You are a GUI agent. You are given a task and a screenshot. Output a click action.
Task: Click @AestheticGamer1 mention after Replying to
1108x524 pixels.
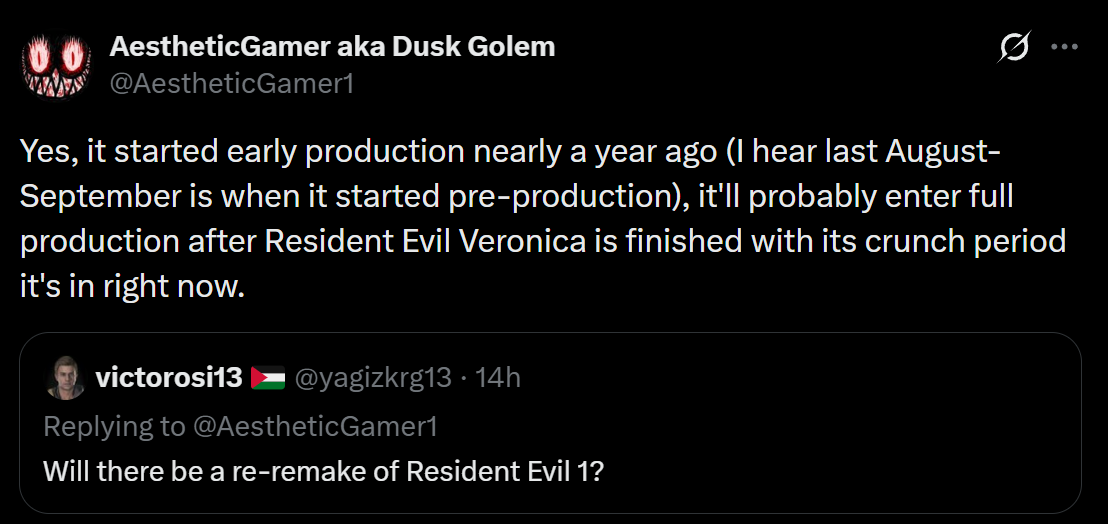coord(315,426)
